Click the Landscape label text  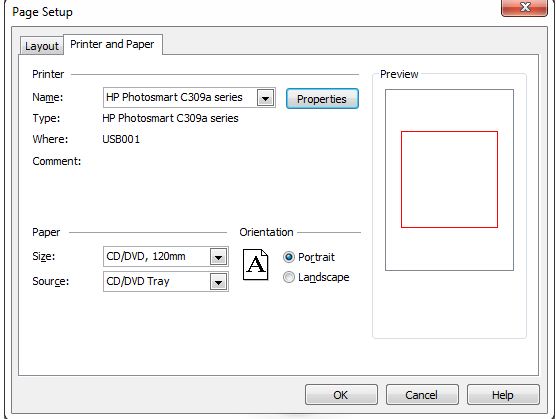tap(323, 277)
